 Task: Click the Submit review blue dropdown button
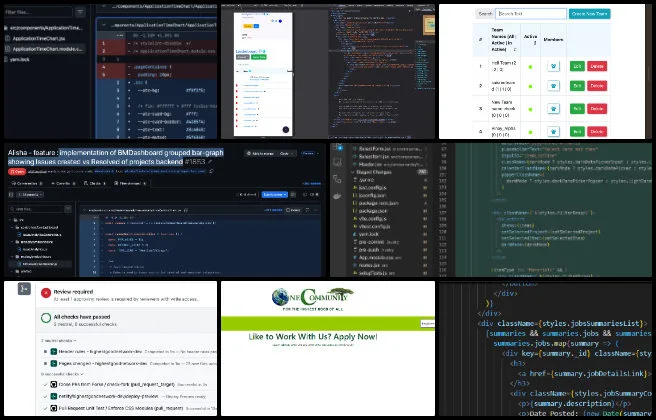coord(274,195)
